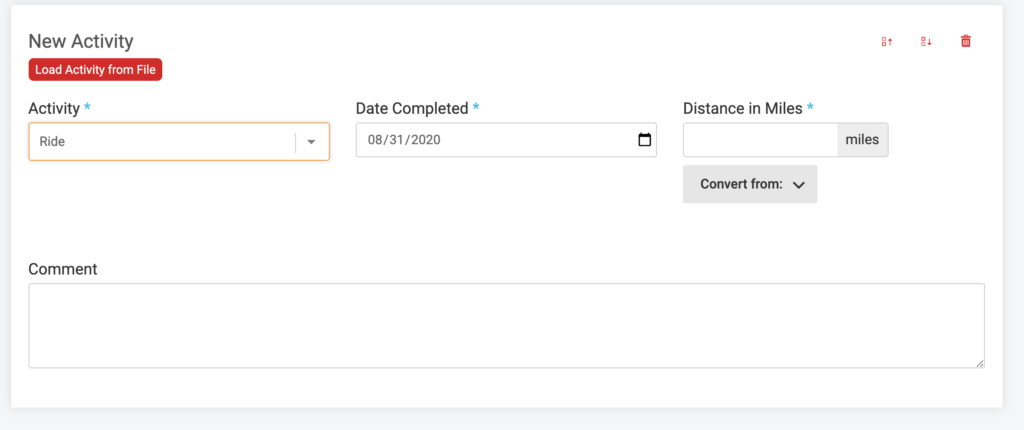Click the Load Activity from File button
This screenshot has height=430, width=1024.
pyautogui.click(x=95, y=70)
